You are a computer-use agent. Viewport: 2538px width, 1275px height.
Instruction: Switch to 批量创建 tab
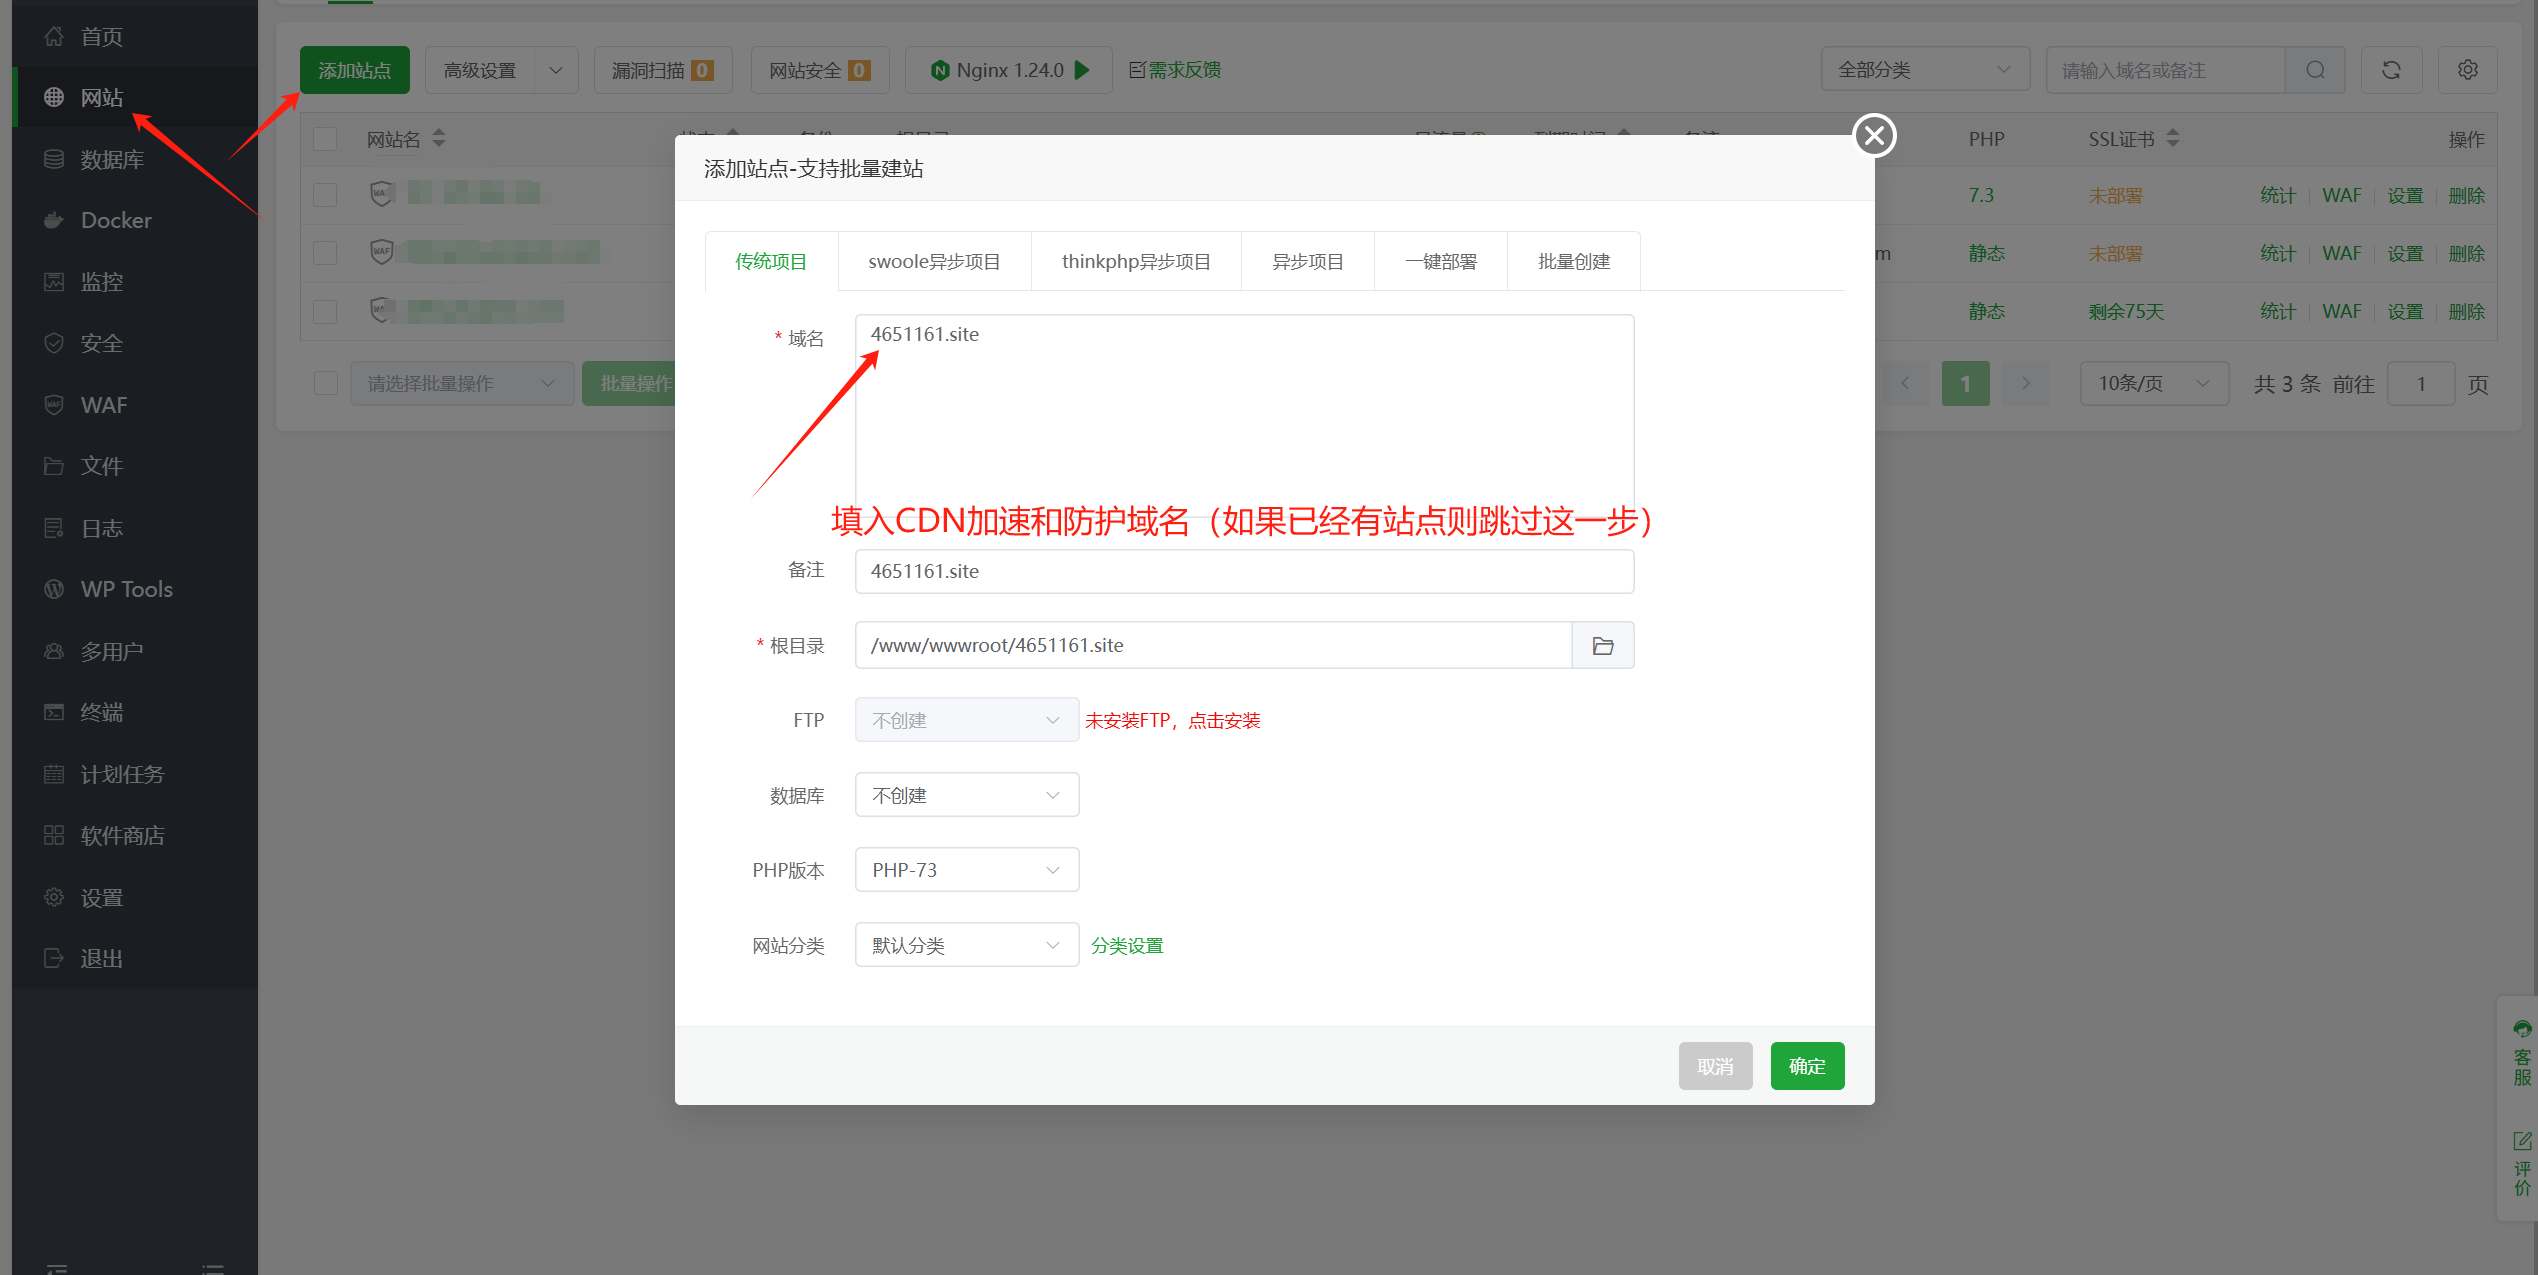click(1573, 261)
